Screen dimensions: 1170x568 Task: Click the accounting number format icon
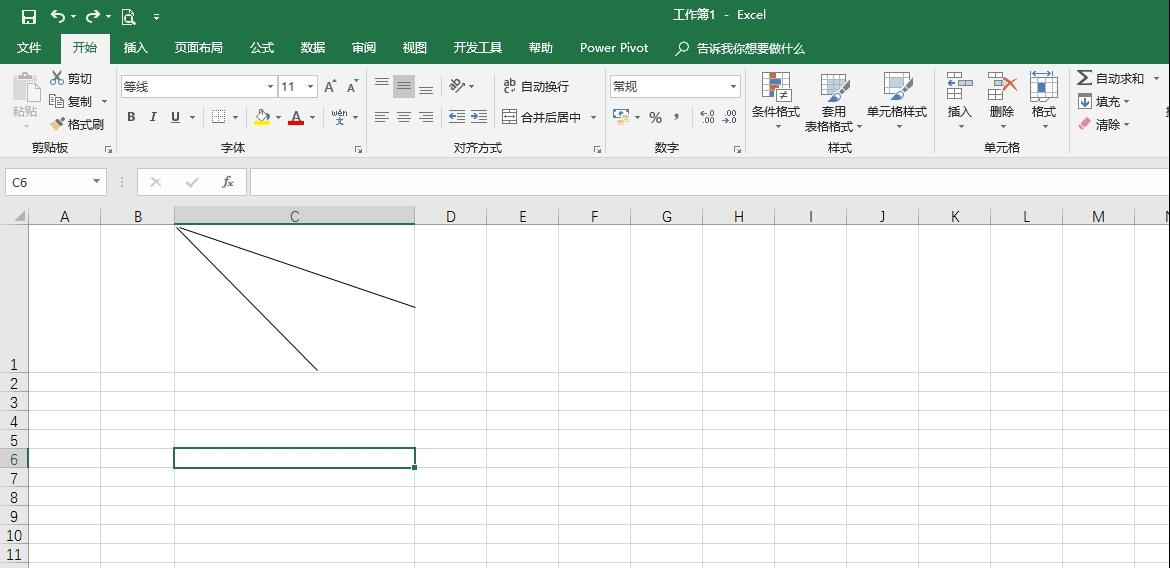(x=621, y=116)
